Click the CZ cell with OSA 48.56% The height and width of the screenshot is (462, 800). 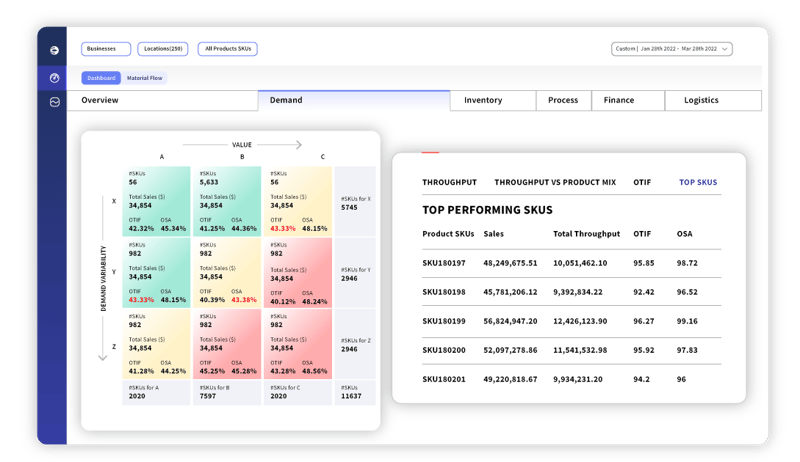[298, 344]
